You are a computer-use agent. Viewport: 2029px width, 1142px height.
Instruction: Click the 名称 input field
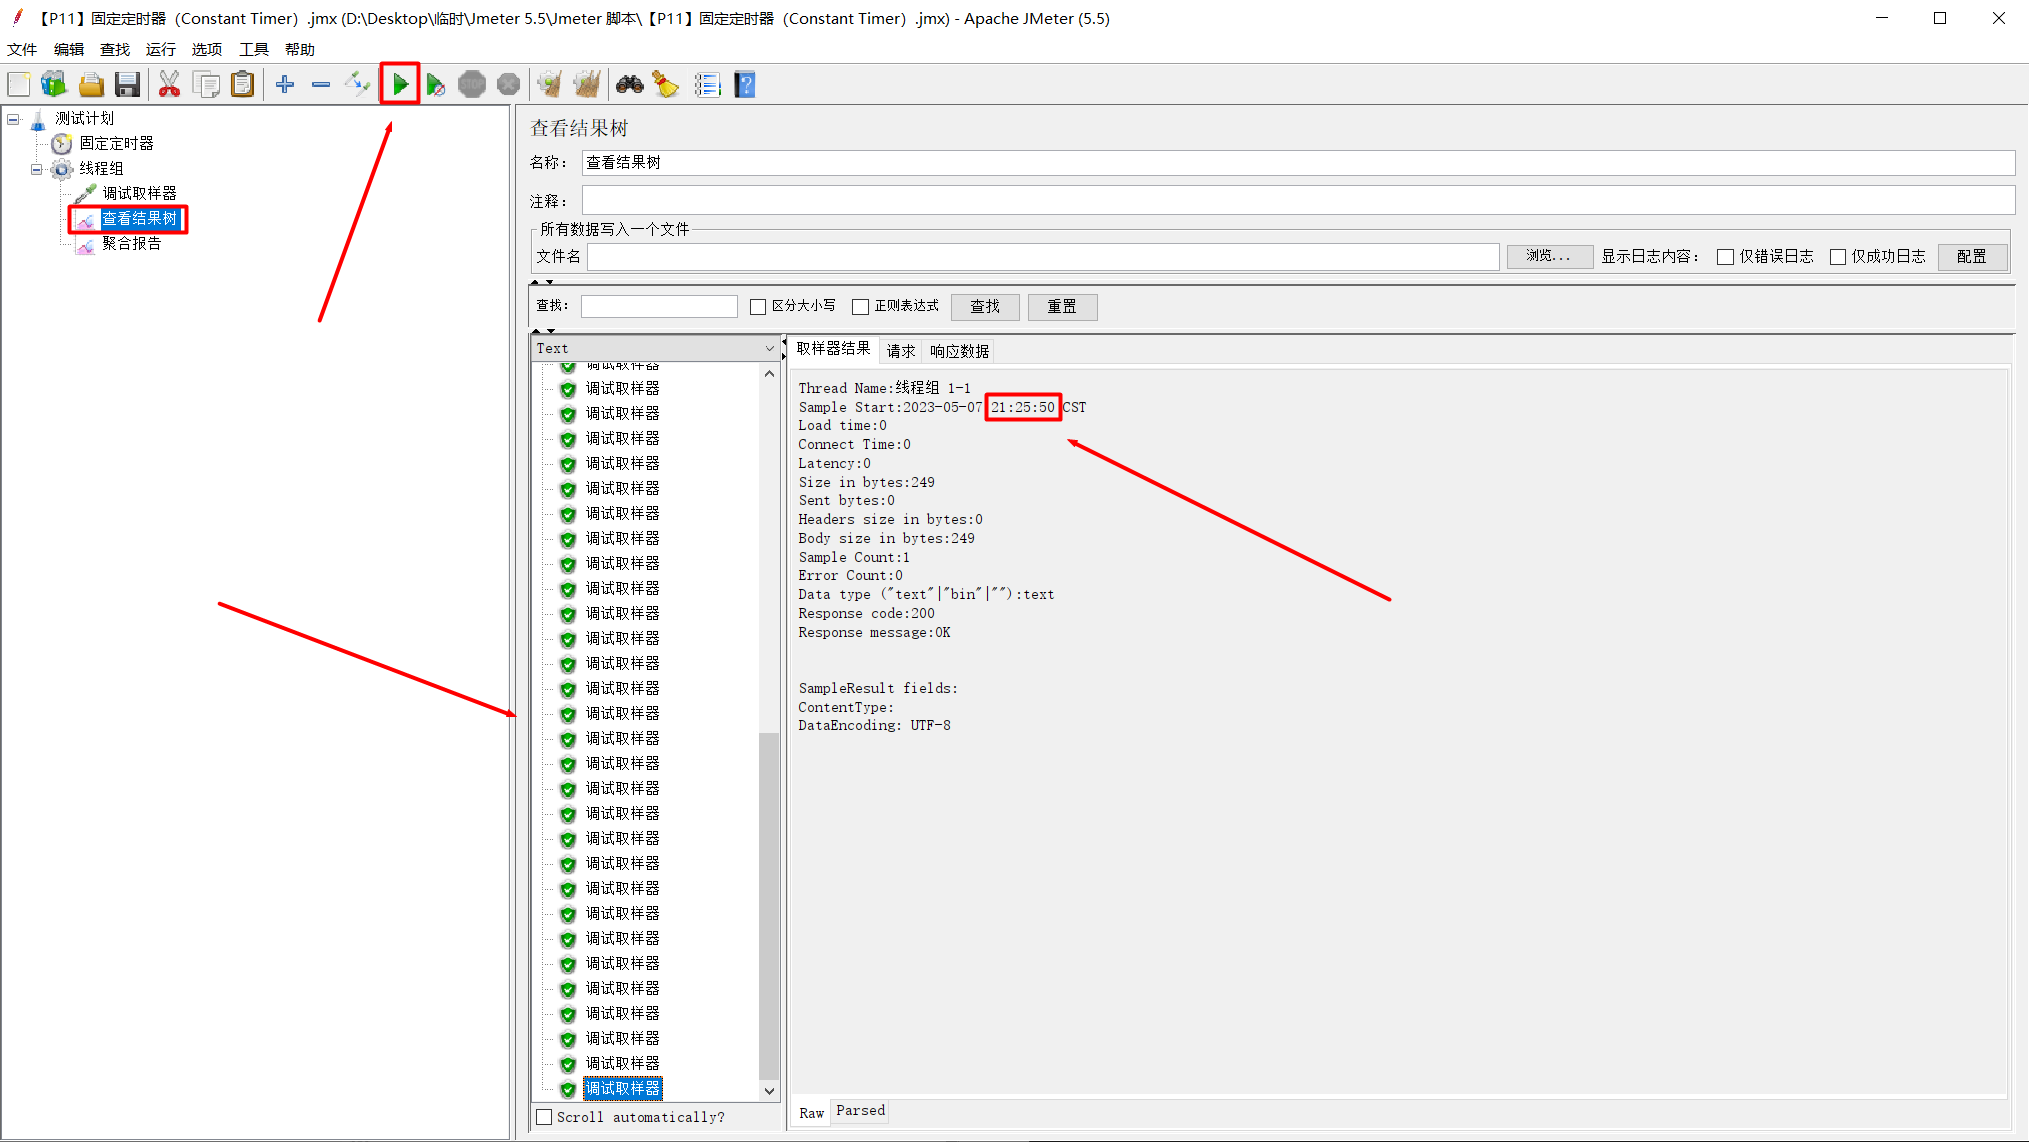(1298, 163)
